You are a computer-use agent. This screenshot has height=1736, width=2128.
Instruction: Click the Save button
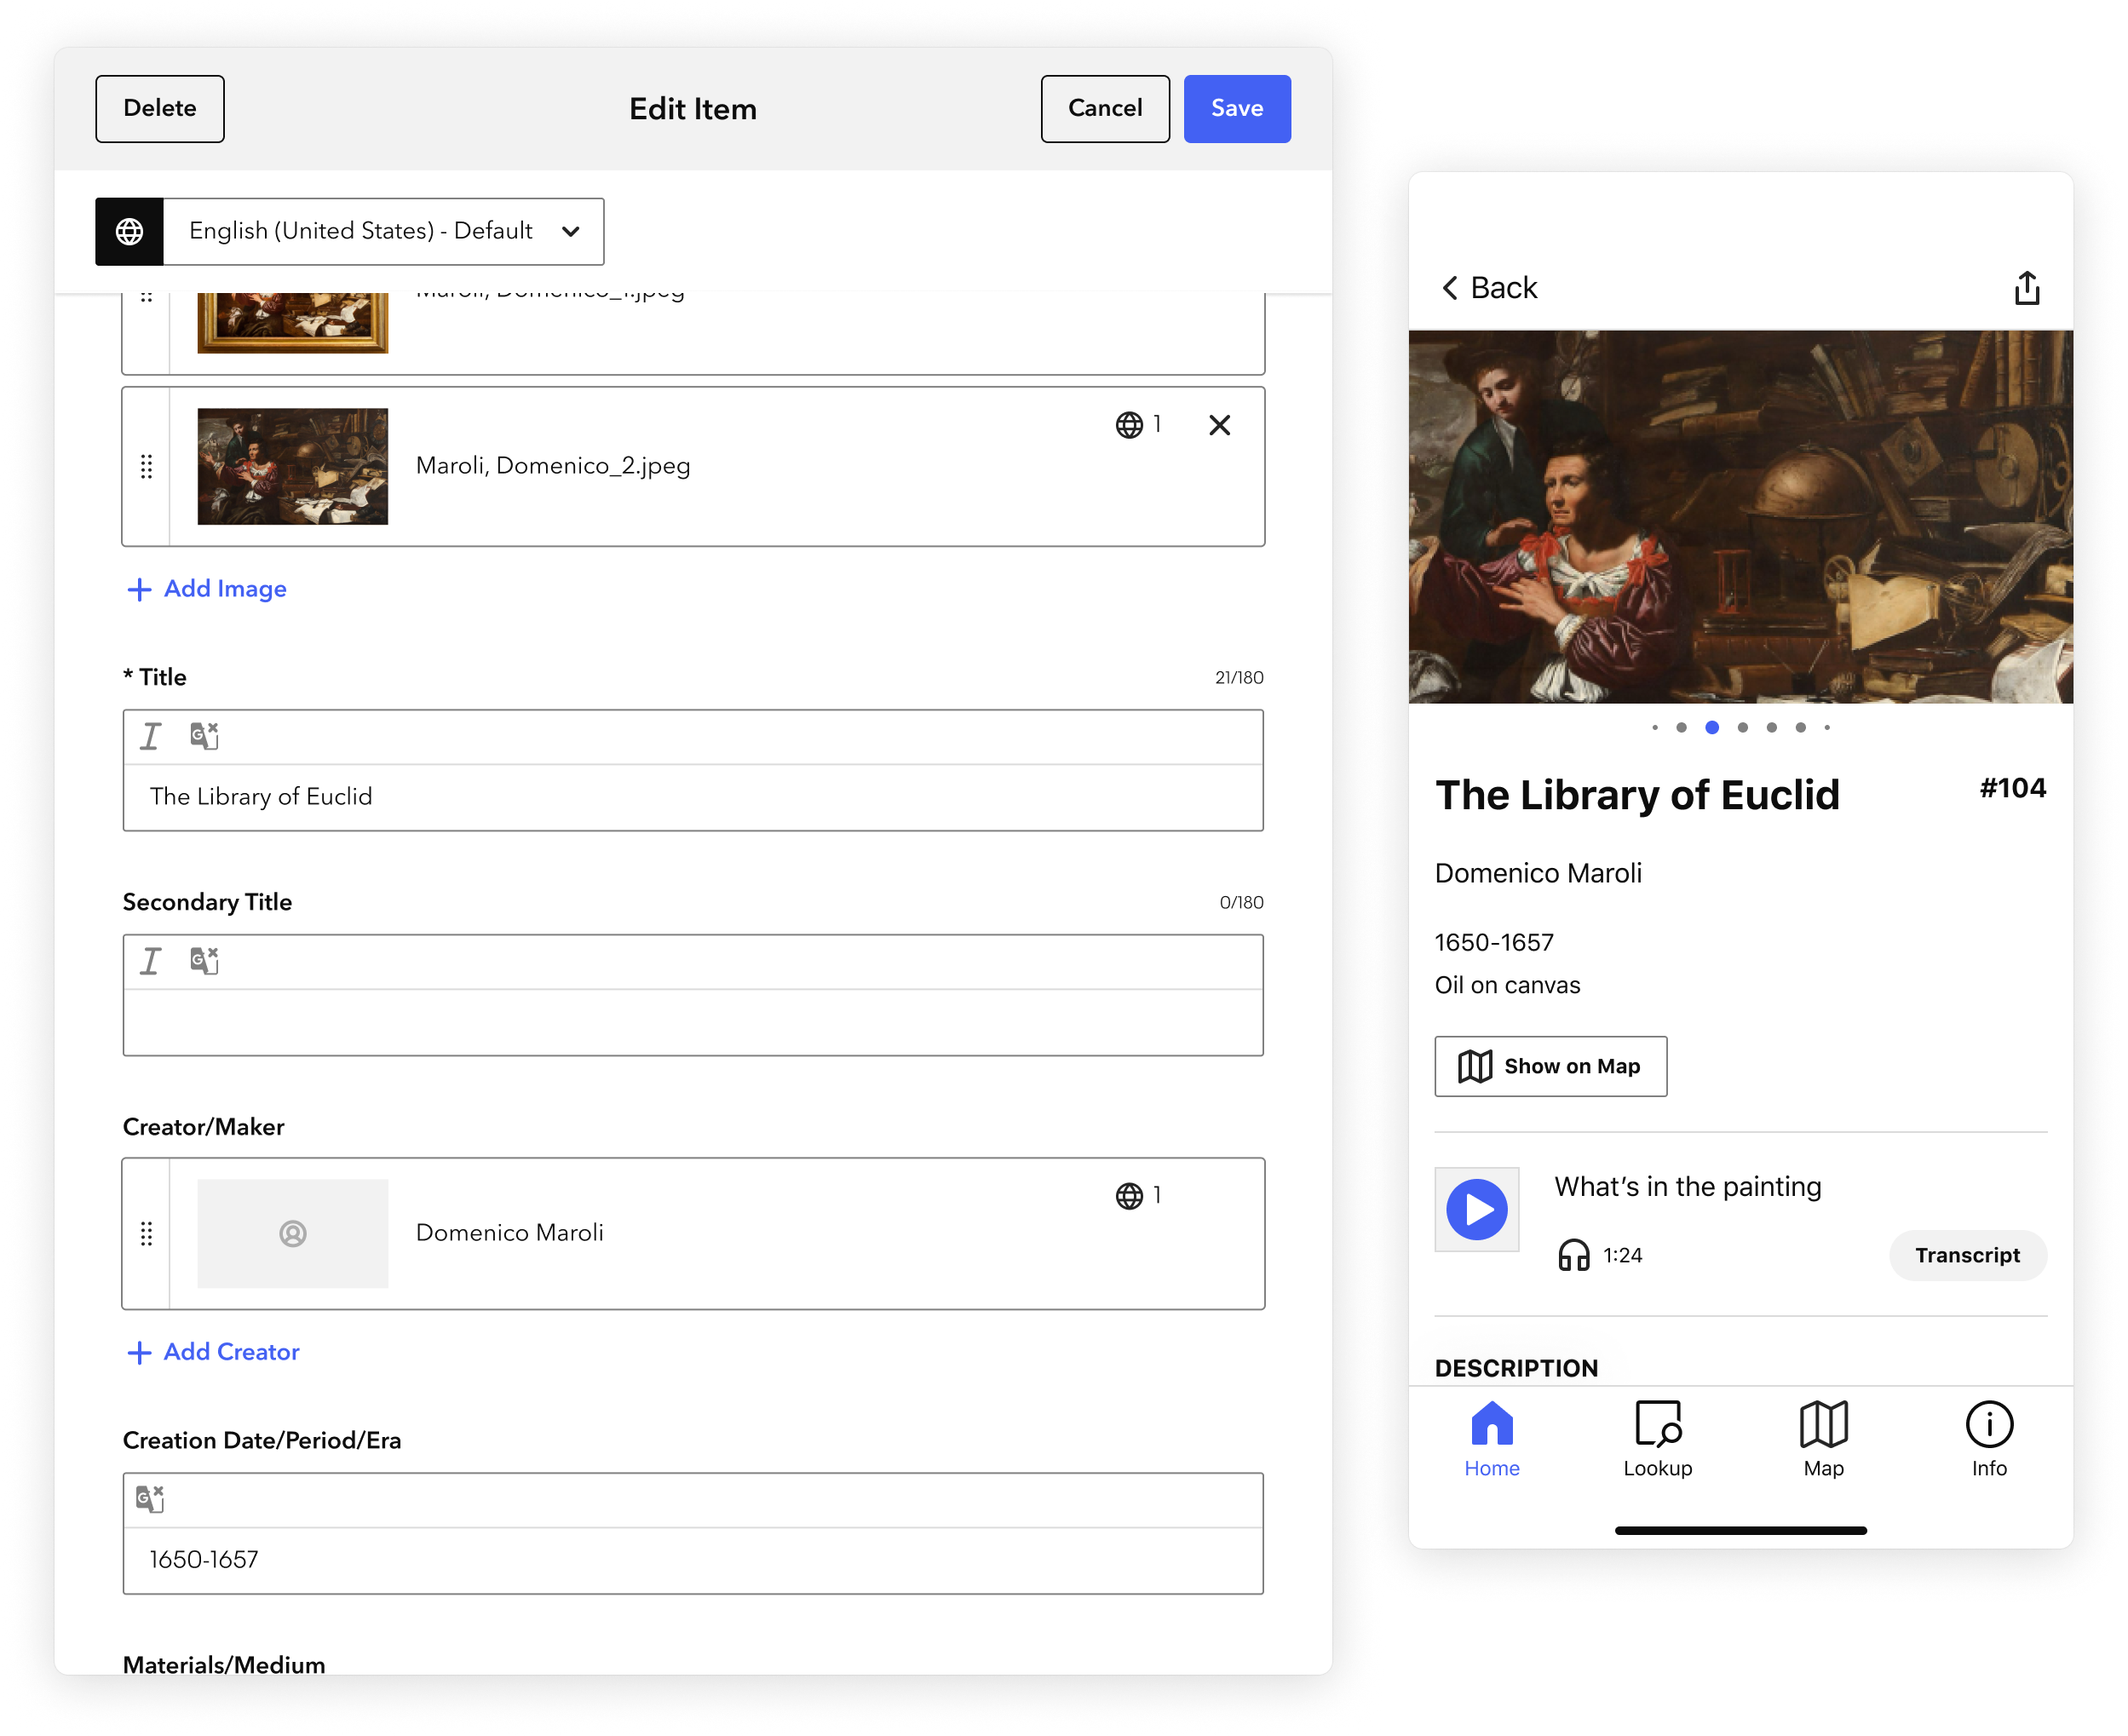(x=1236, y=108)
